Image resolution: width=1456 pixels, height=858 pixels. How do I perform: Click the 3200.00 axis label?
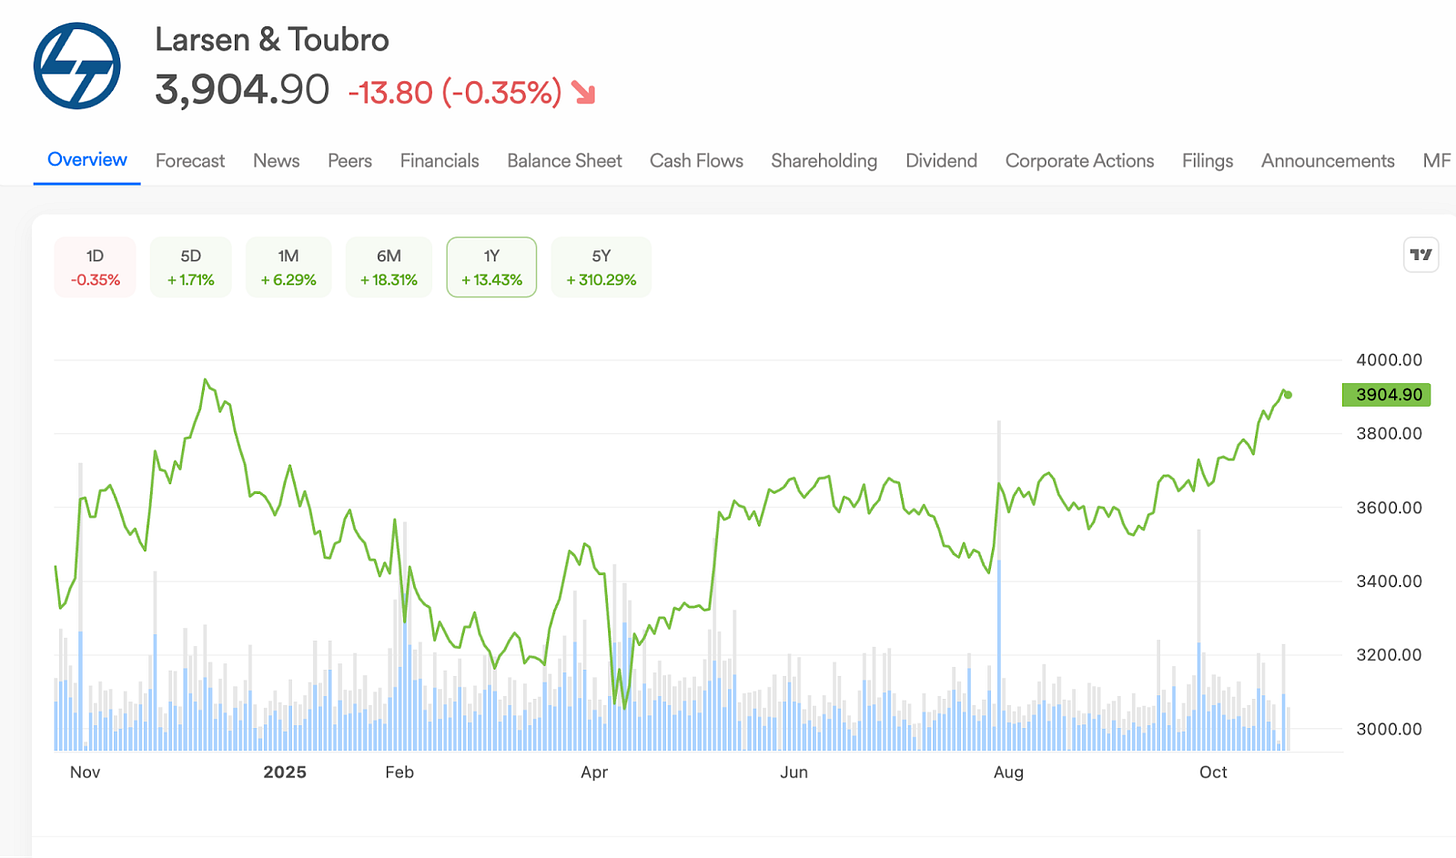coord(1389,655)
